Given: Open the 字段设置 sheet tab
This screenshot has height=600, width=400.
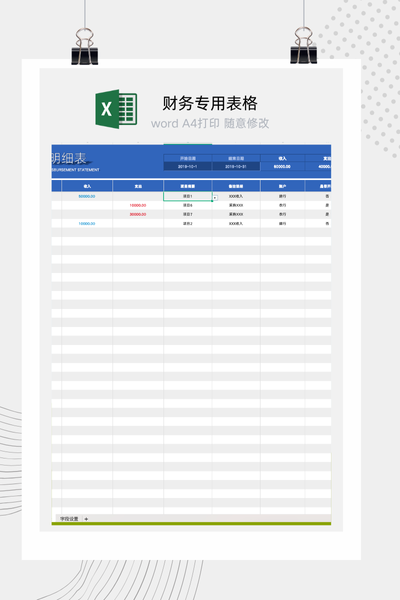Looking at the screenshot, I should (69, 519).
